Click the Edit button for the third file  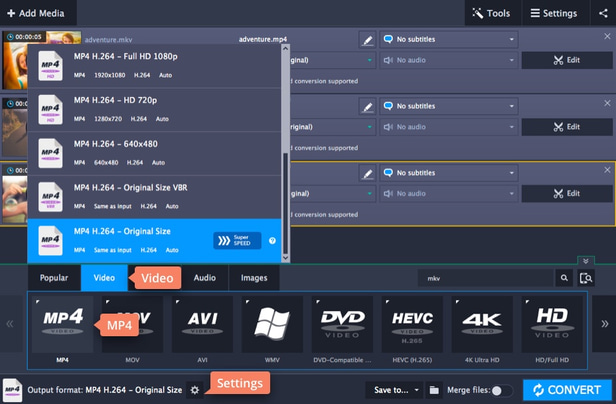[567, 193]
